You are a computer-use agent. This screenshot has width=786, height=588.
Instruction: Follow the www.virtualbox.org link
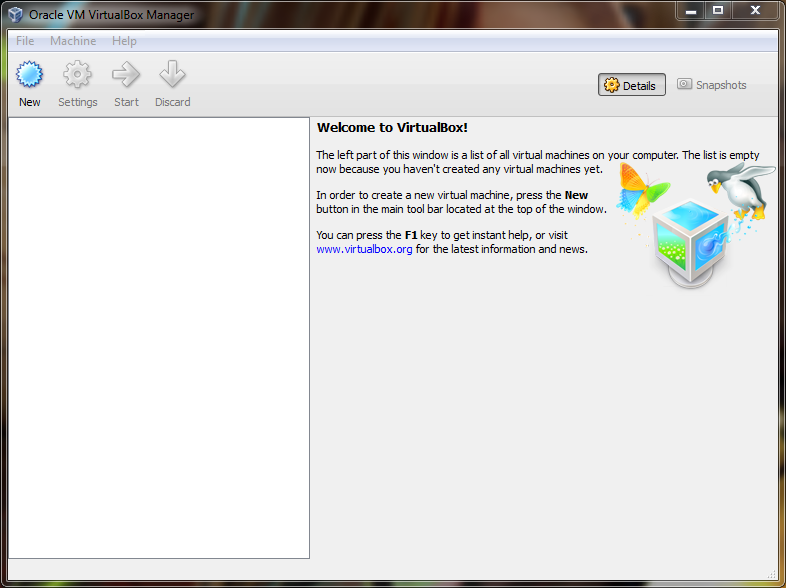click(x=364, y=249)
